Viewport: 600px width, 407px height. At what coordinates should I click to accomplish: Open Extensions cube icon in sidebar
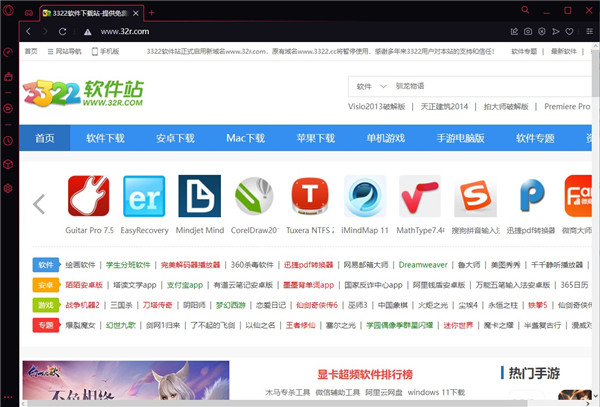(x=8, y=164)
